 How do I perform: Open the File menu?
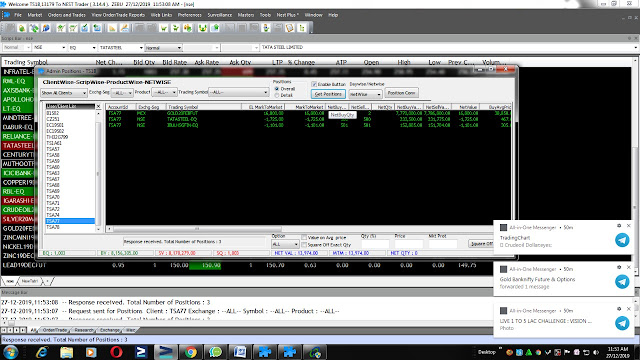click(18, 15)
